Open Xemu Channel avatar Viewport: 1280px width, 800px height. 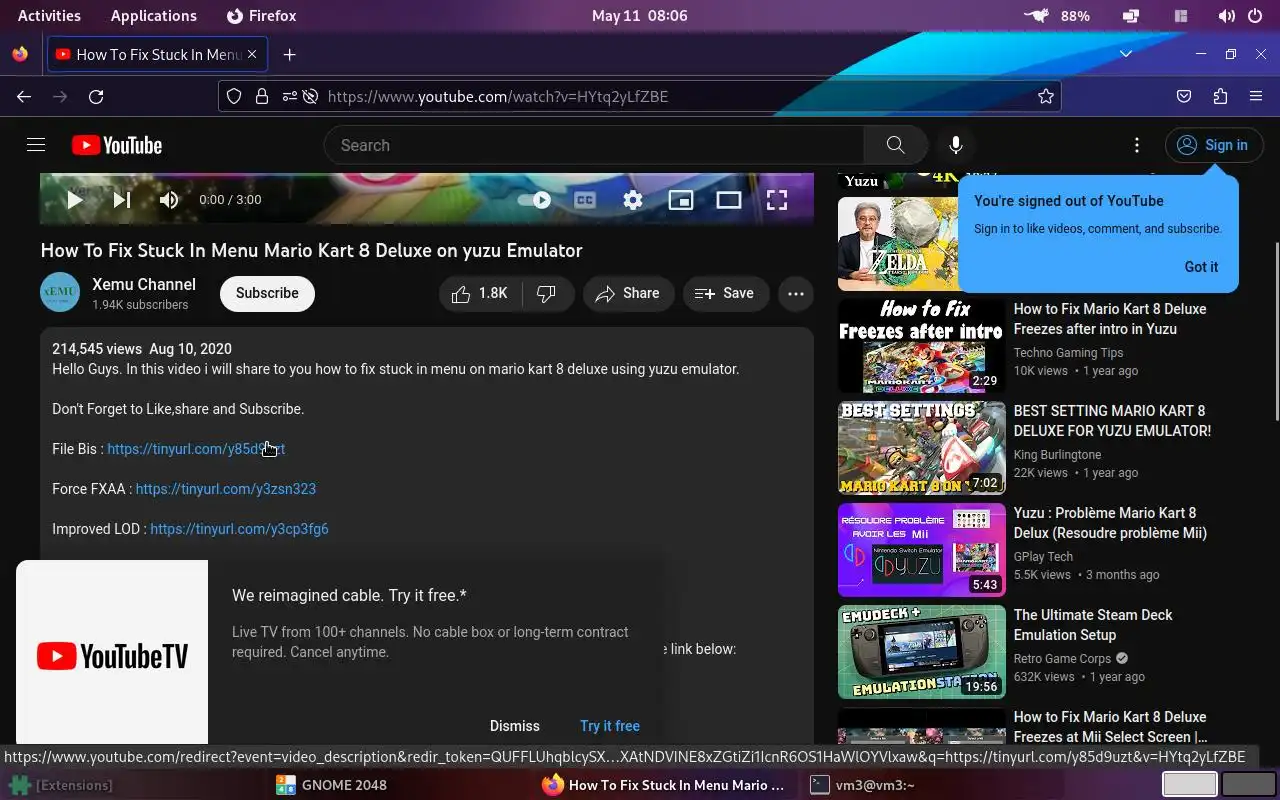click(x=60, y=293)
